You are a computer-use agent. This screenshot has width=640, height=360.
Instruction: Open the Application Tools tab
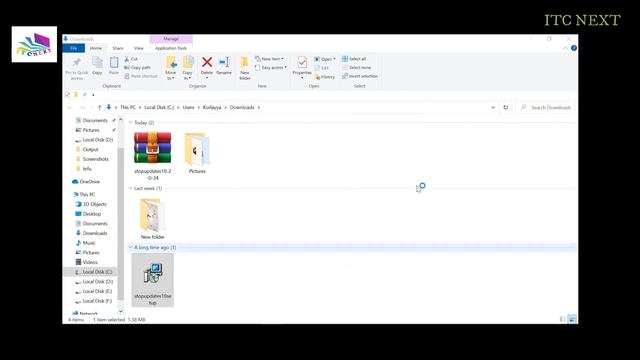pyautogui.click(x=171, y=48)
